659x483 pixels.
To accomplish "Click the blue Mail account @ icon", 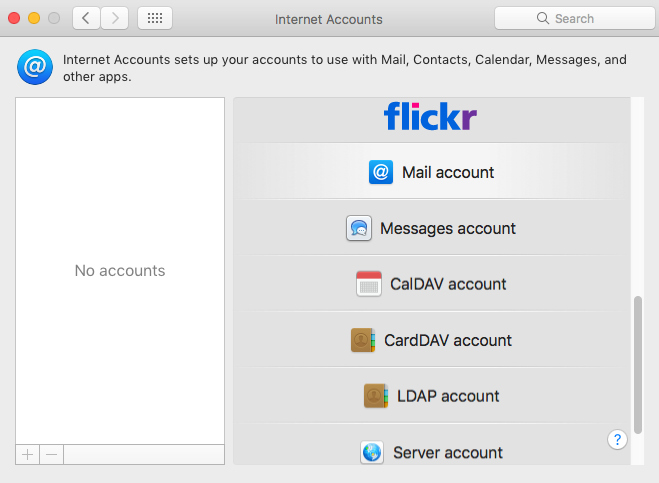I will (x=381, y=172).
